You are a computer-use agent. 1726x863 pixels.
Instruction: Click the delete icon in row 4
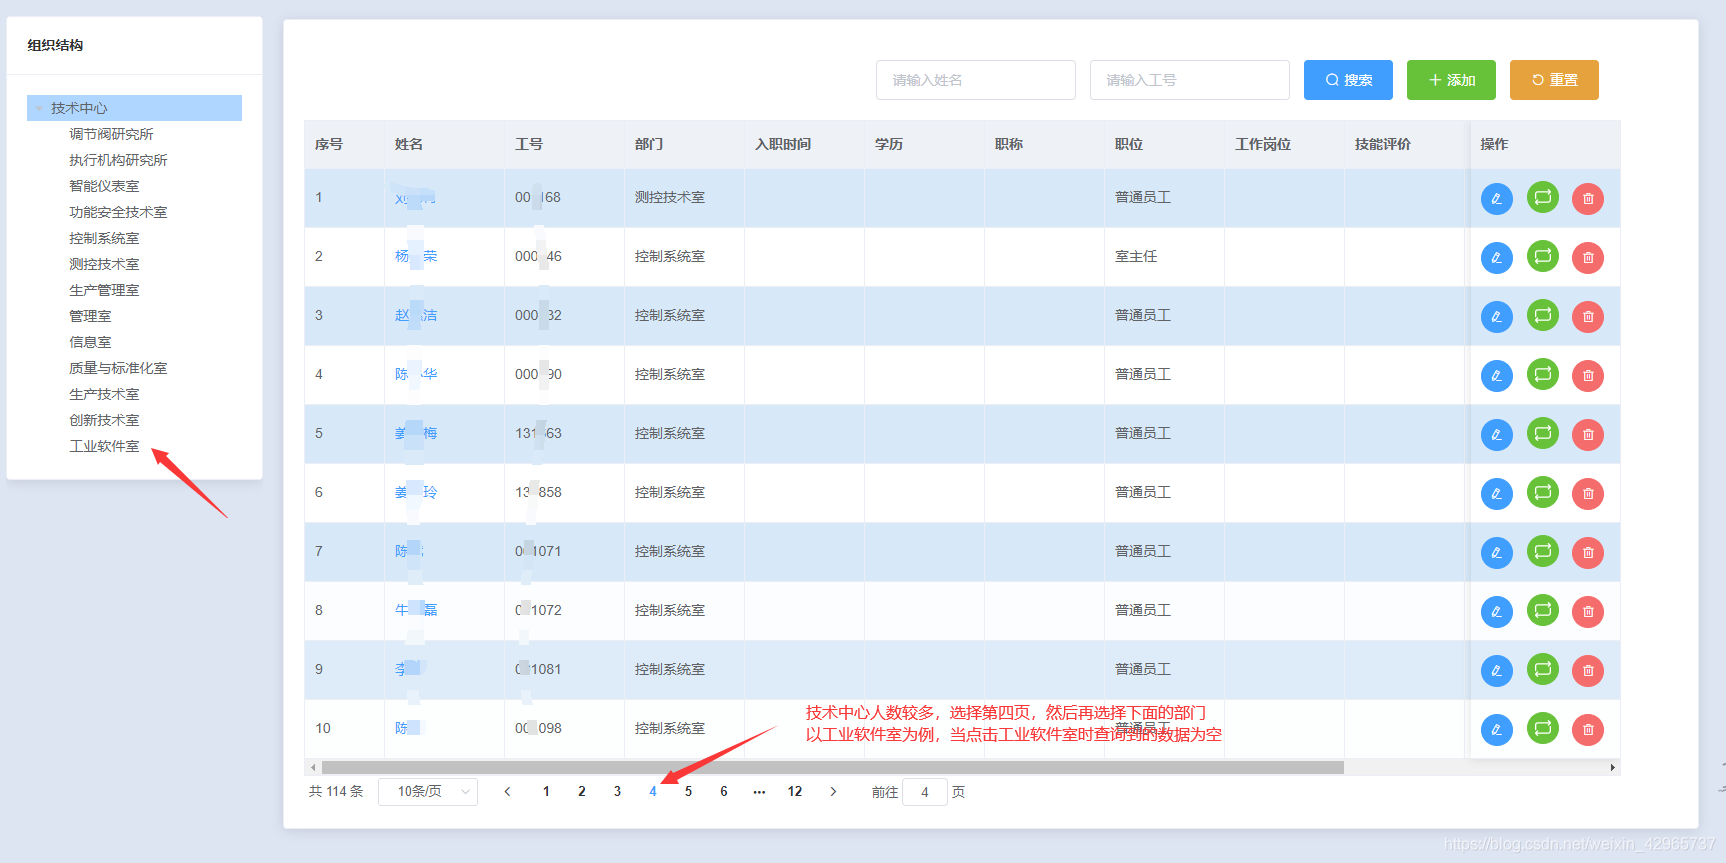(x=1588, y=376)
